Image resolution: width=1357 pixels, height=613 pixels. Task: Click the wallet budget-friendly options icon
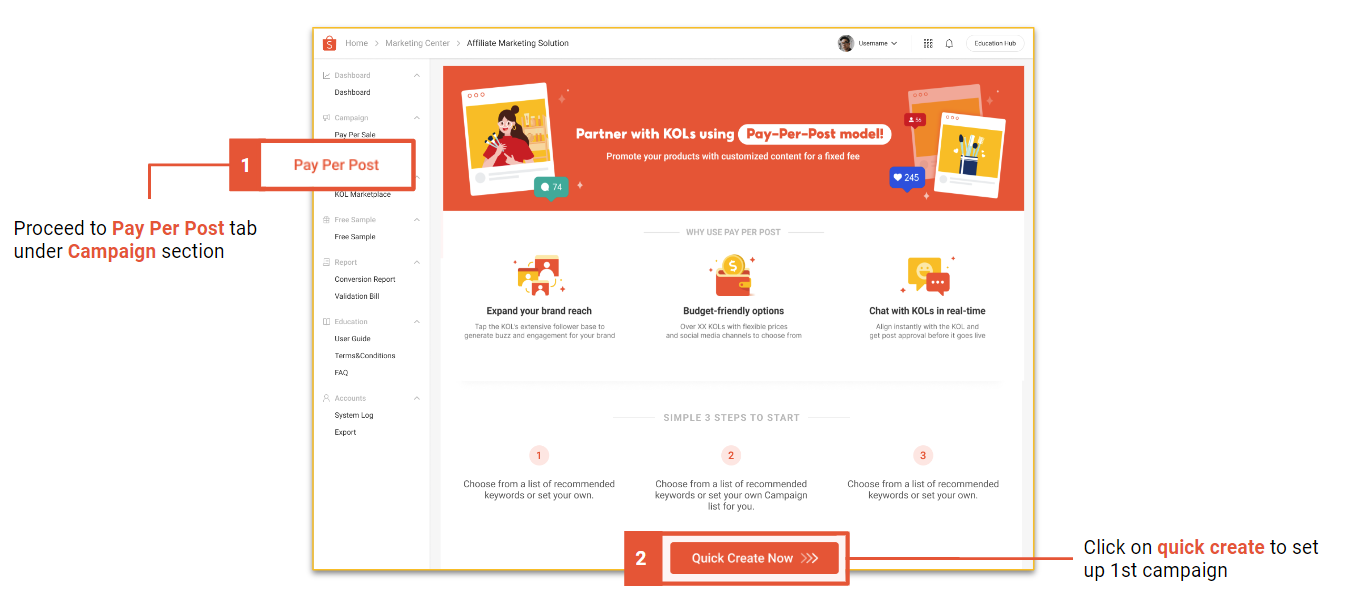(x=733, y=276)
